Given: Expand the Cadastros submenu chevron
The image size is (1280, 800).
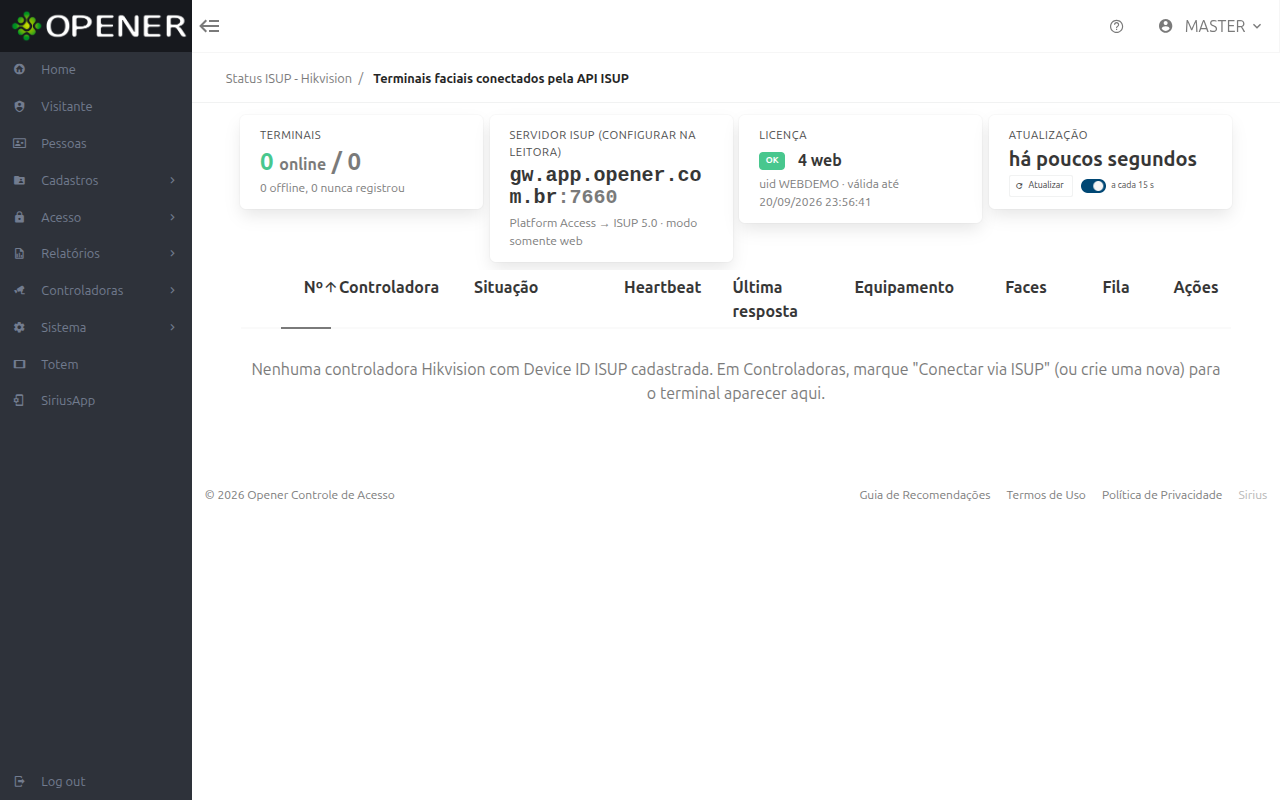Looking at the screenshot, I should pos(173,181).
